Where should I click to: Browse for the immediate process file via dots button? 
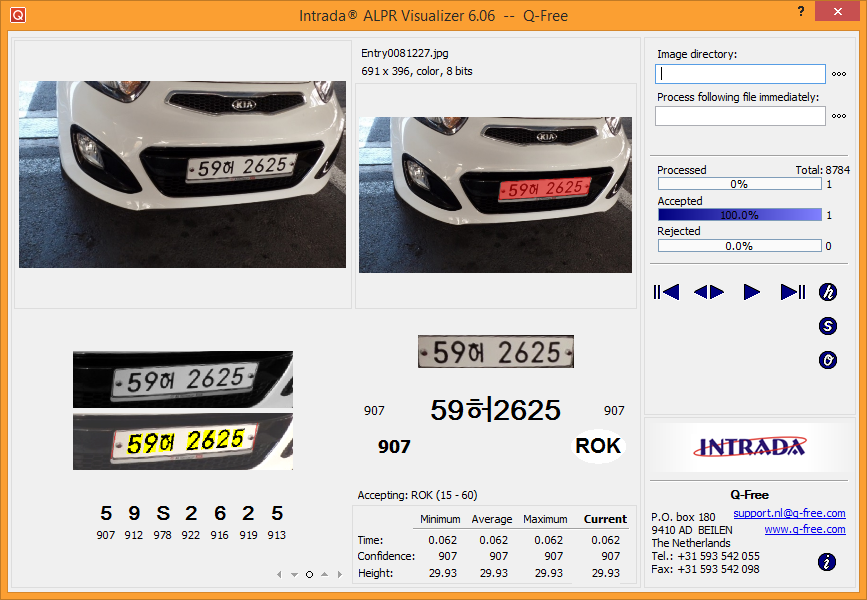pyautogui.click(x=839, y=116)
